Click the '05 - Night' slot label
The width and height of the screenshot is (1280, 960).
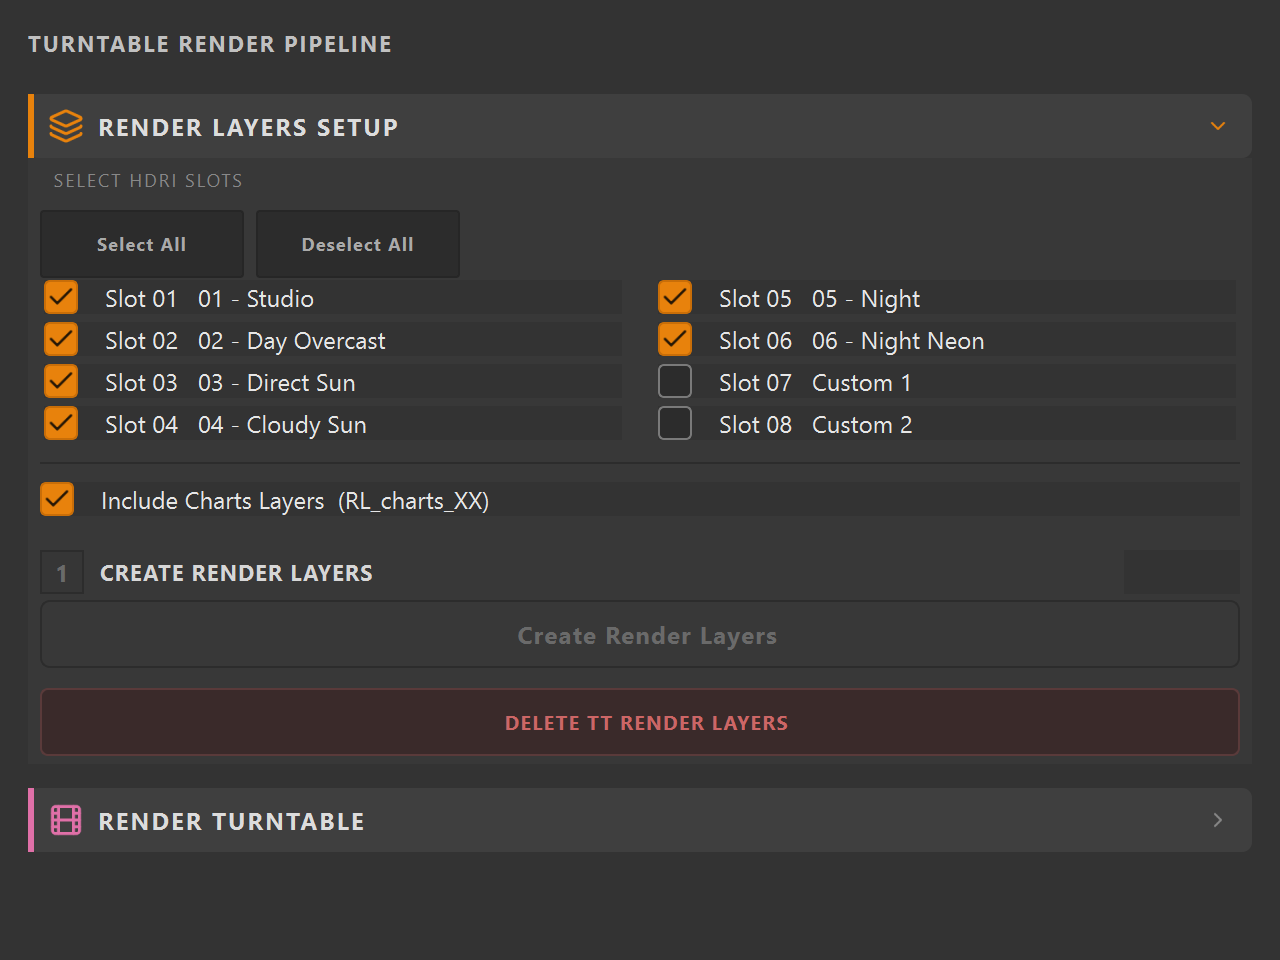click(x=866, y=299)
